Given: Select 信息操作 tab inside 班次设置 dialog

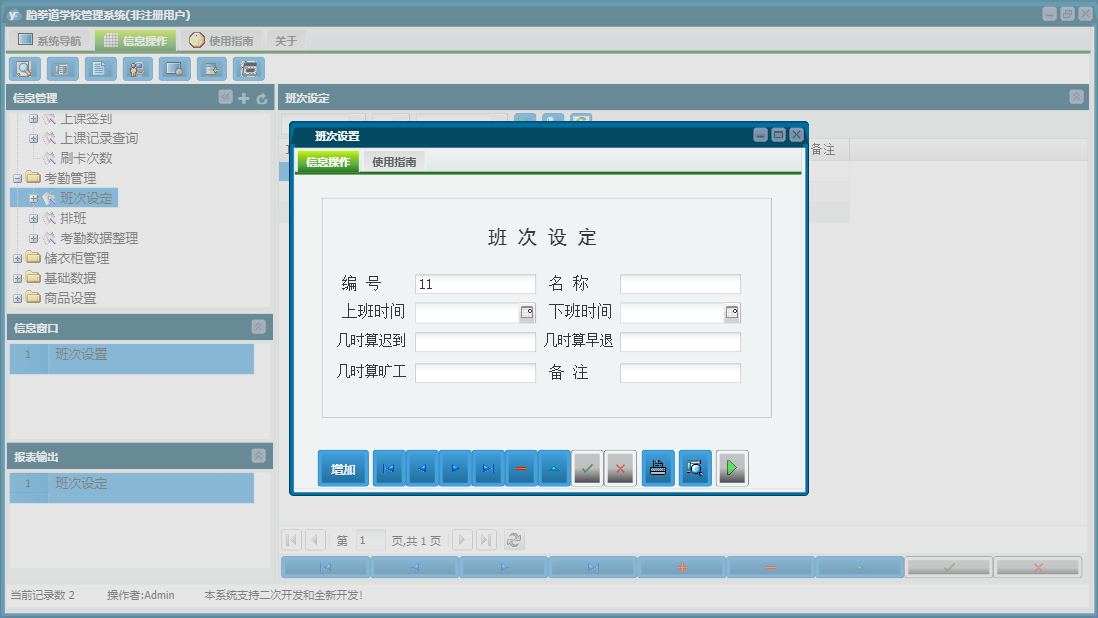Looking at the screenshot, I should coord(328,162).
